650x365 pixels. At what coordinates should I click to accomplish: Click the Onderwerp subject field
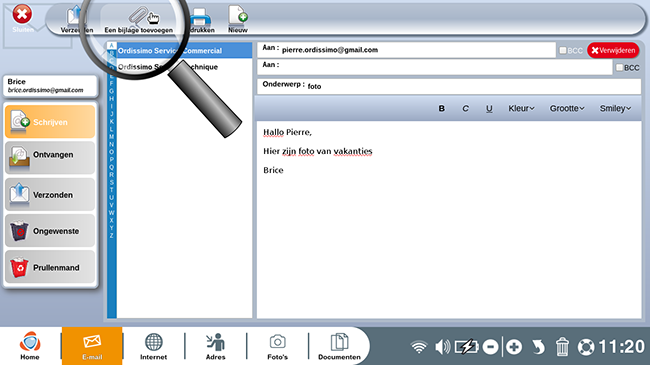click(x=449, y=86)
